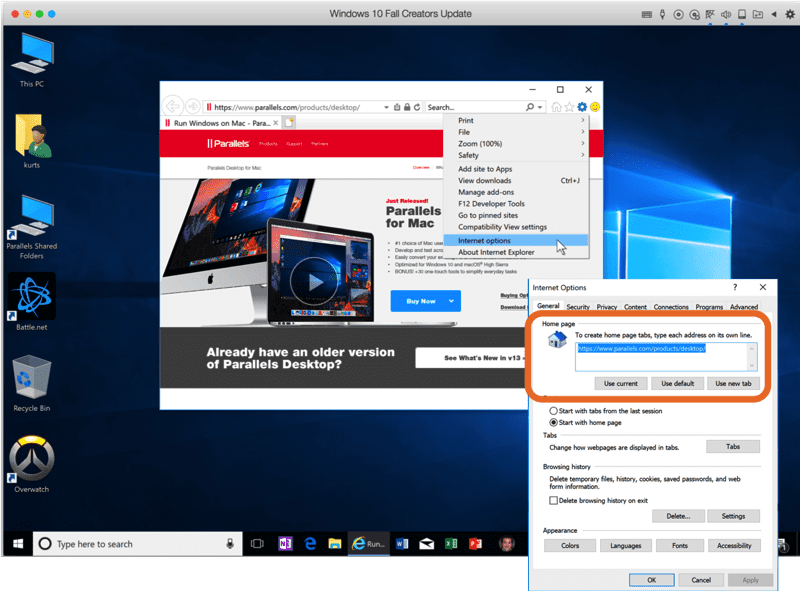
Task: Switch to the Security tab
Action: 578,307
